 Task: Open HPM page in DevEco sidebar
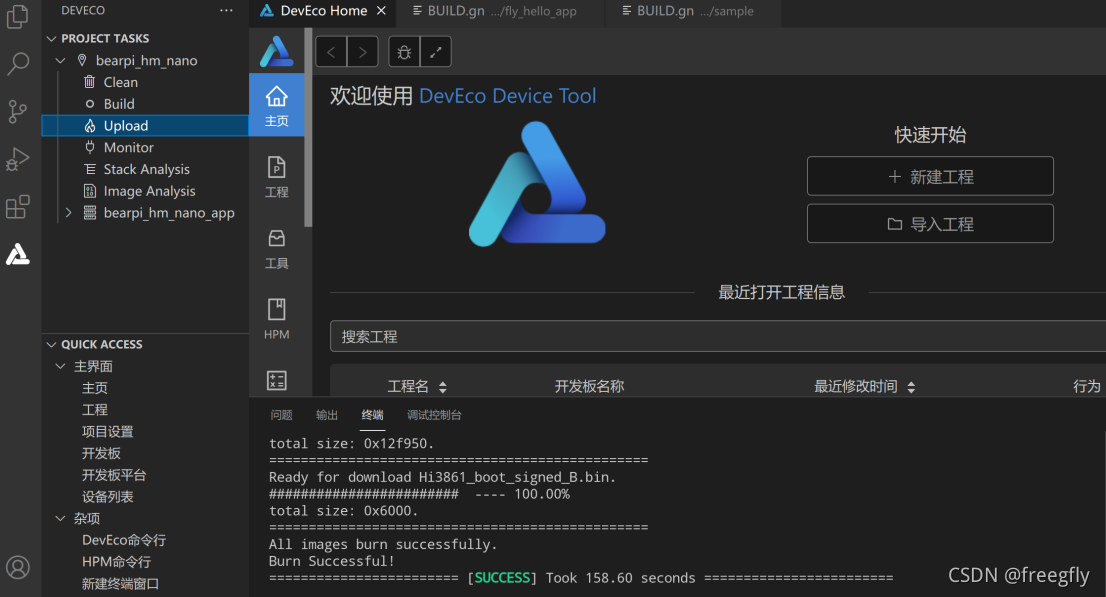pos(276,319)
